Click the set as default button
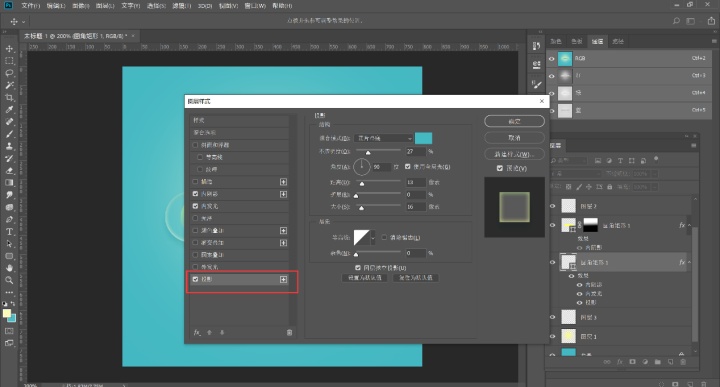This screenshot has height=387, width=720. coord(365,278)
